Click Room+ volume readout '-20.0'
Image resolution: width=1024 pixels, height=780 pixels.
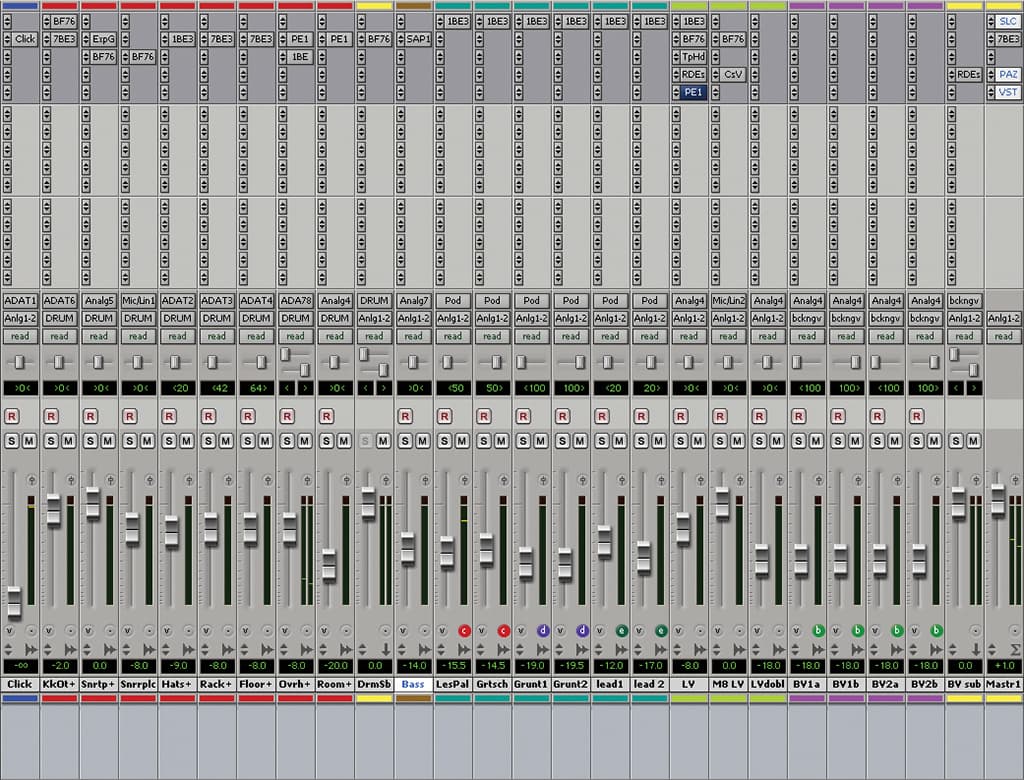coord(335,666)
